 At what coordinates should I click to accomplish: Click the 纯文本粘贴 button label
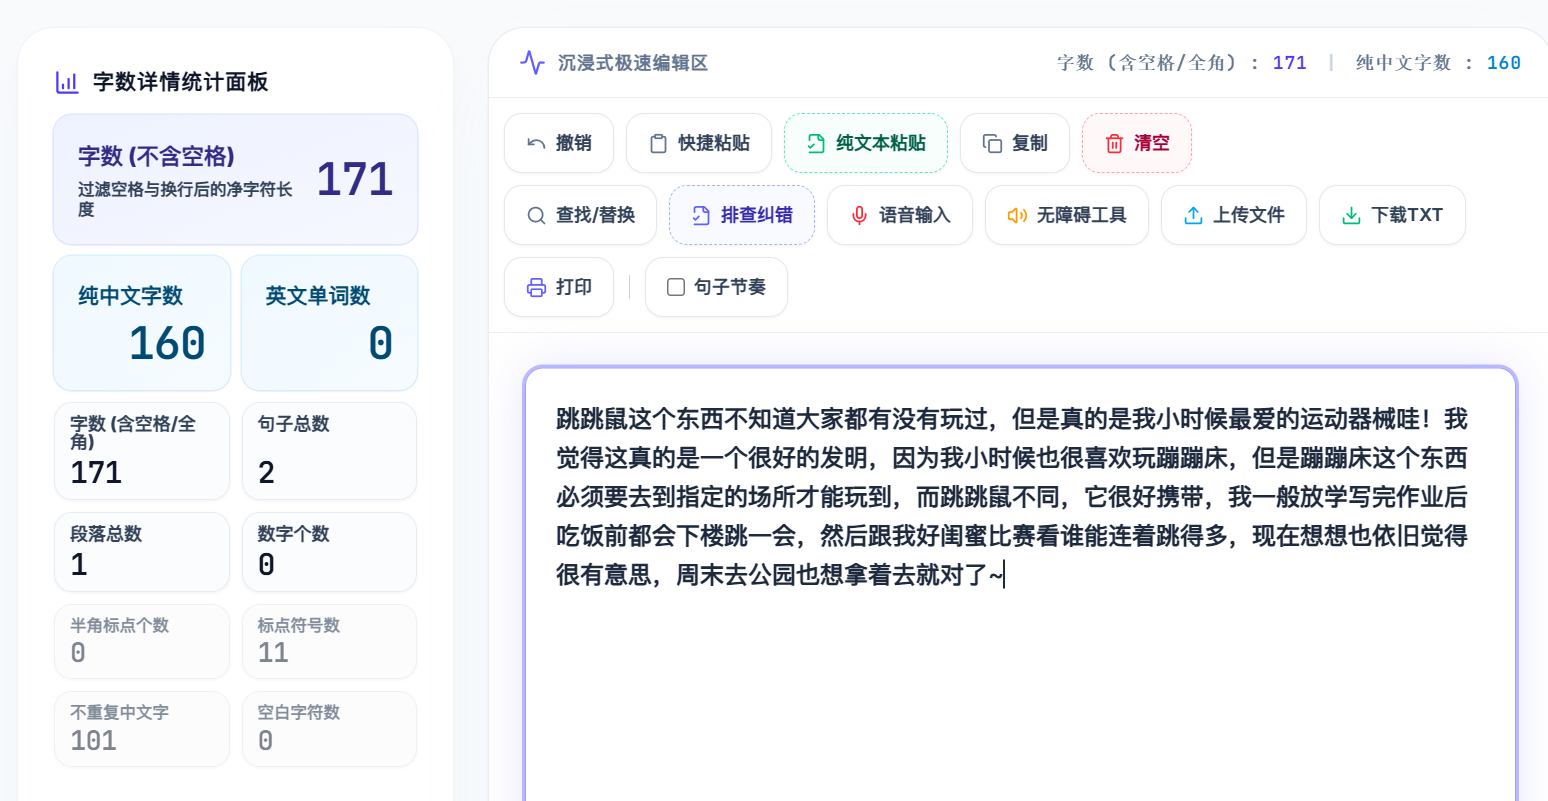click(881, 143)
